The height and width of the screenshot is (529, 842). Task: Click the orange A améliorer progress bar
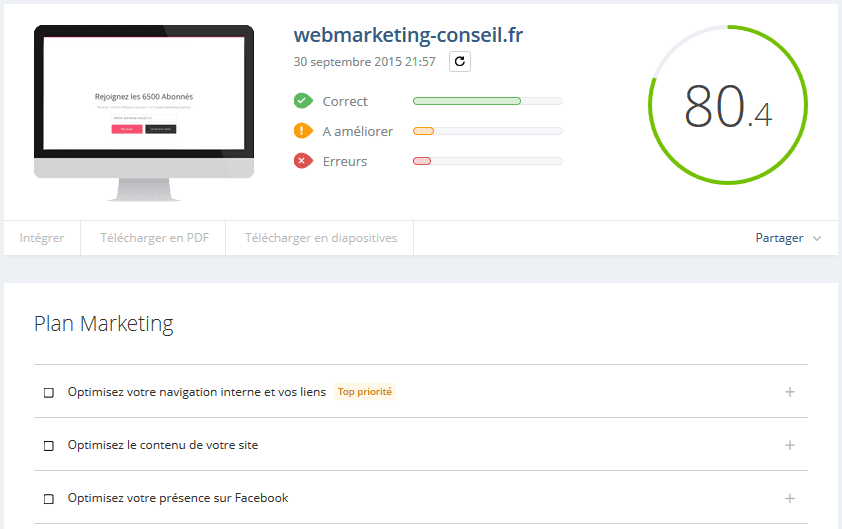pos(488,131)
